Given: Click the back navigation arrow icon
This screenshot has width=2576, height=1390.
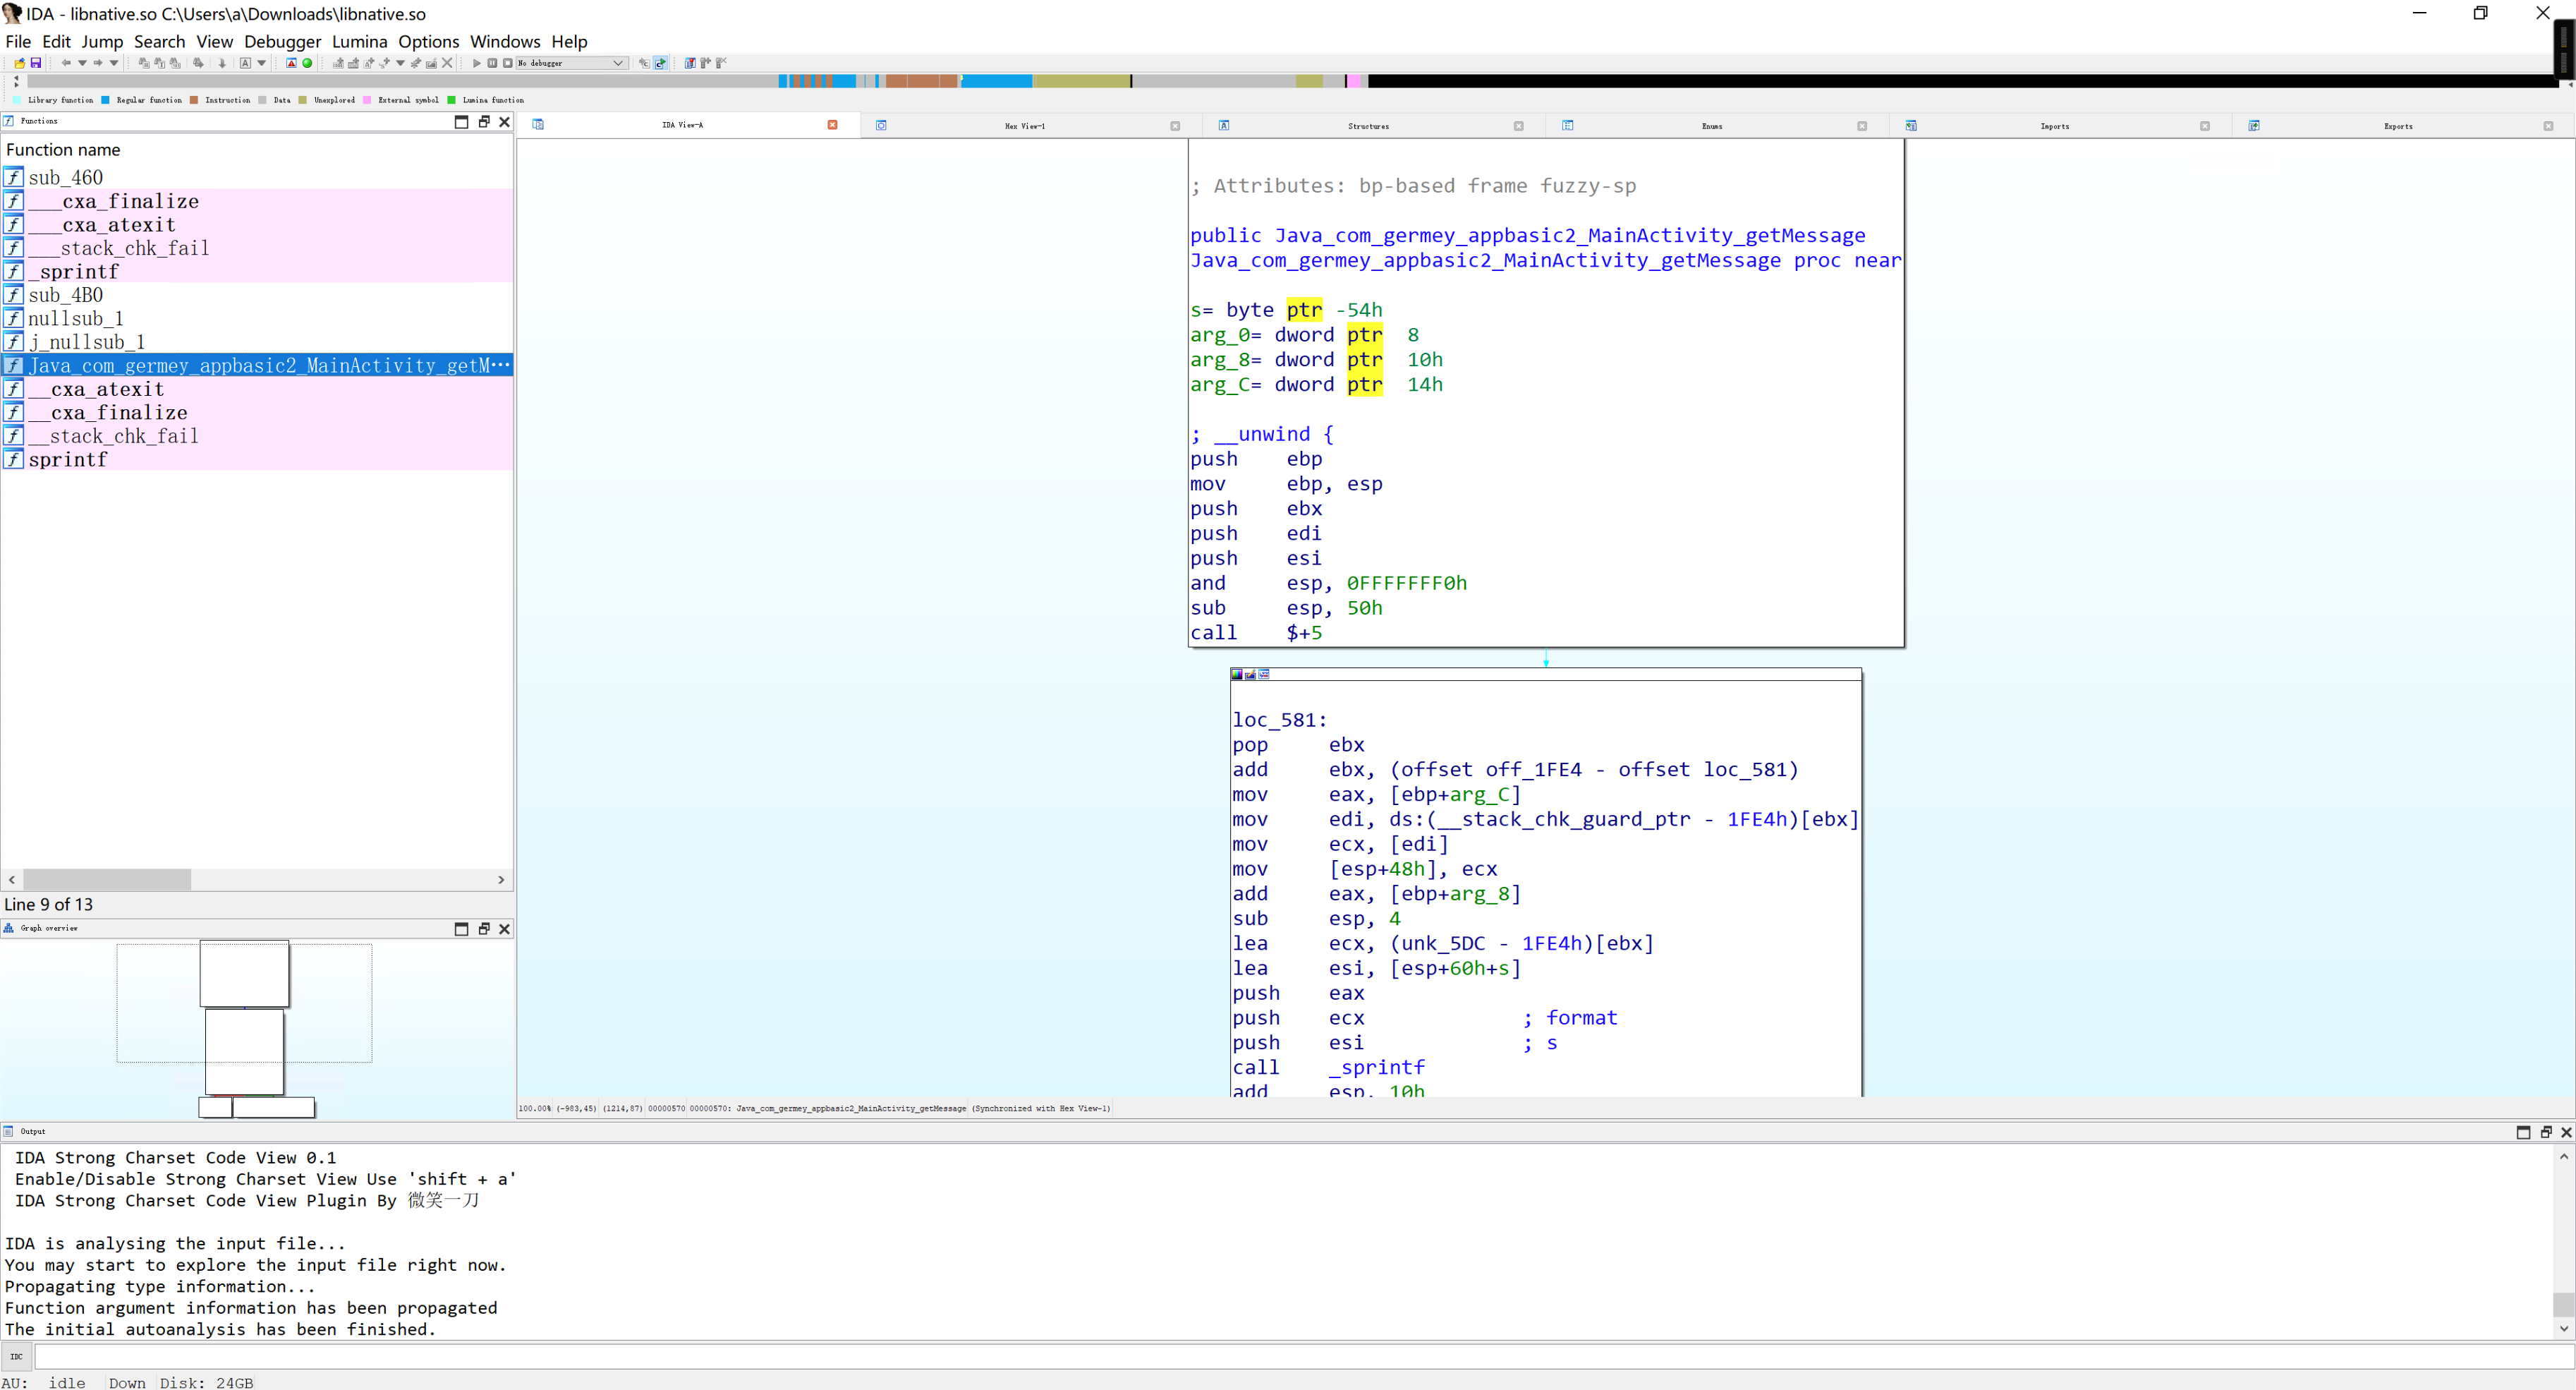Looking at the screenshot, I should [x=66, y=63].
